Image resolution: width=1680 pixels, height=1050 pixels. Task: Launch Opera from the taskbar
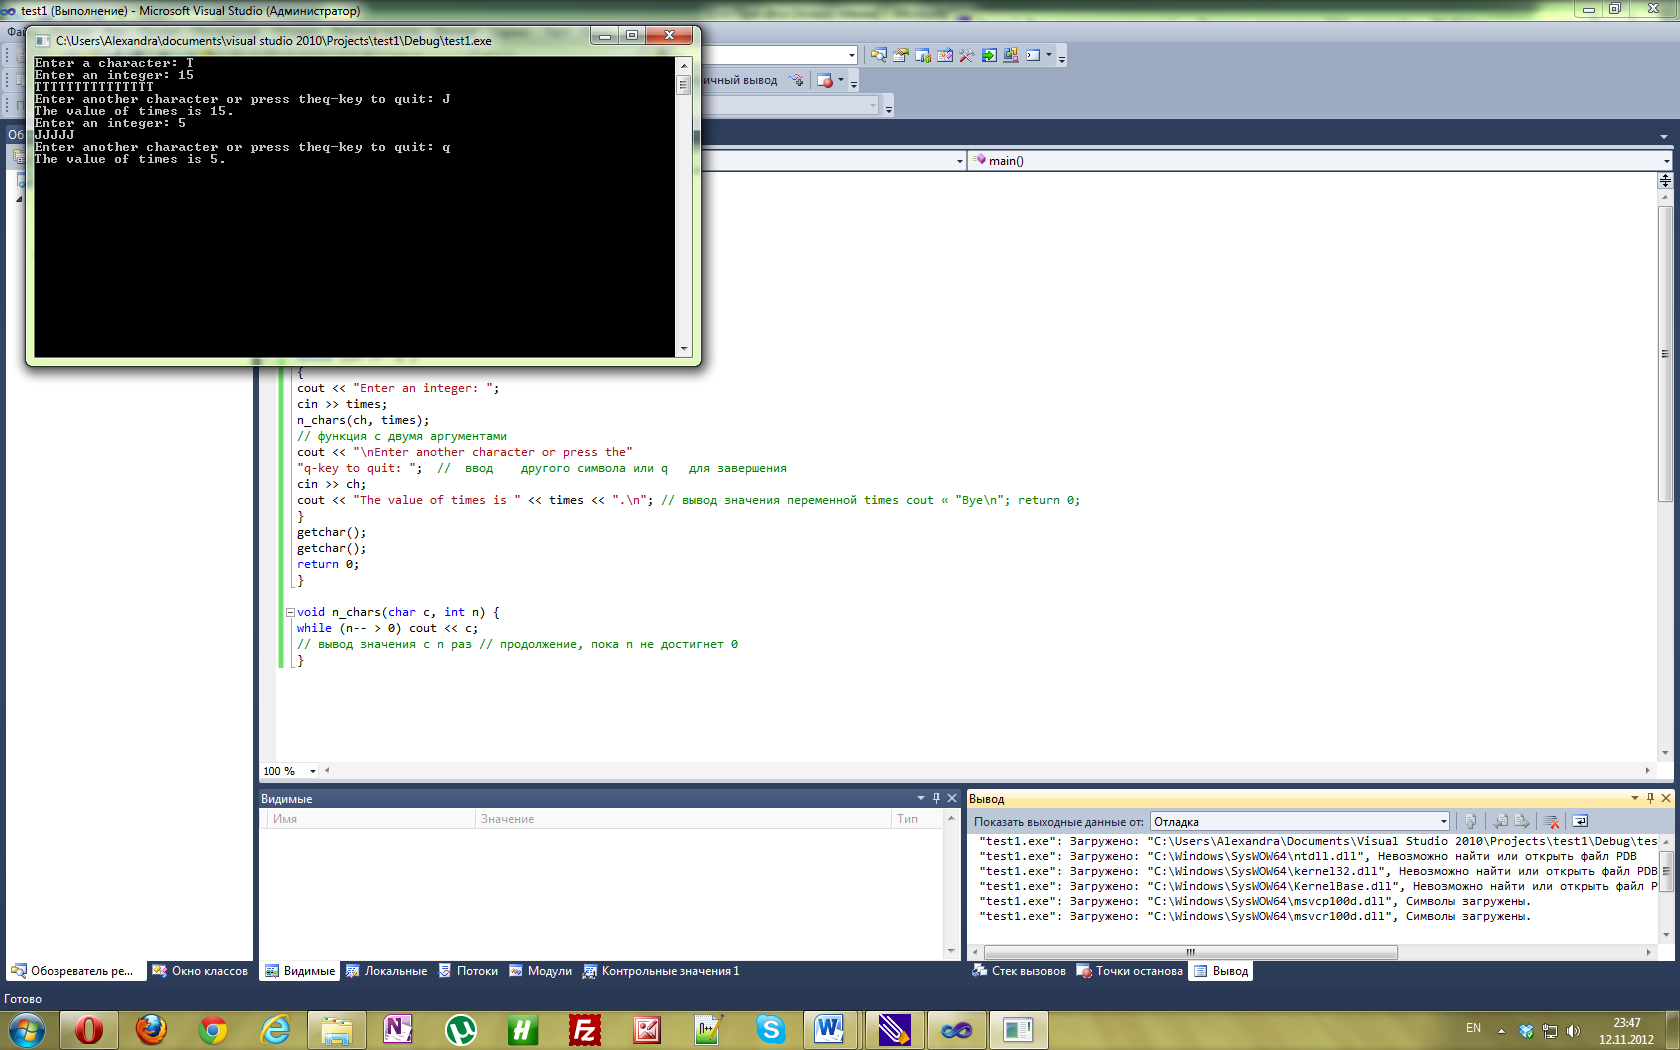pyautogui.click(x=89, y=1029)
